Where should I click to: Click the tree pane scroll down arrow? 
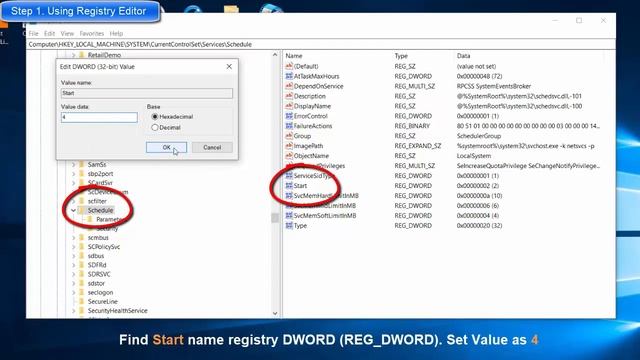275,313
